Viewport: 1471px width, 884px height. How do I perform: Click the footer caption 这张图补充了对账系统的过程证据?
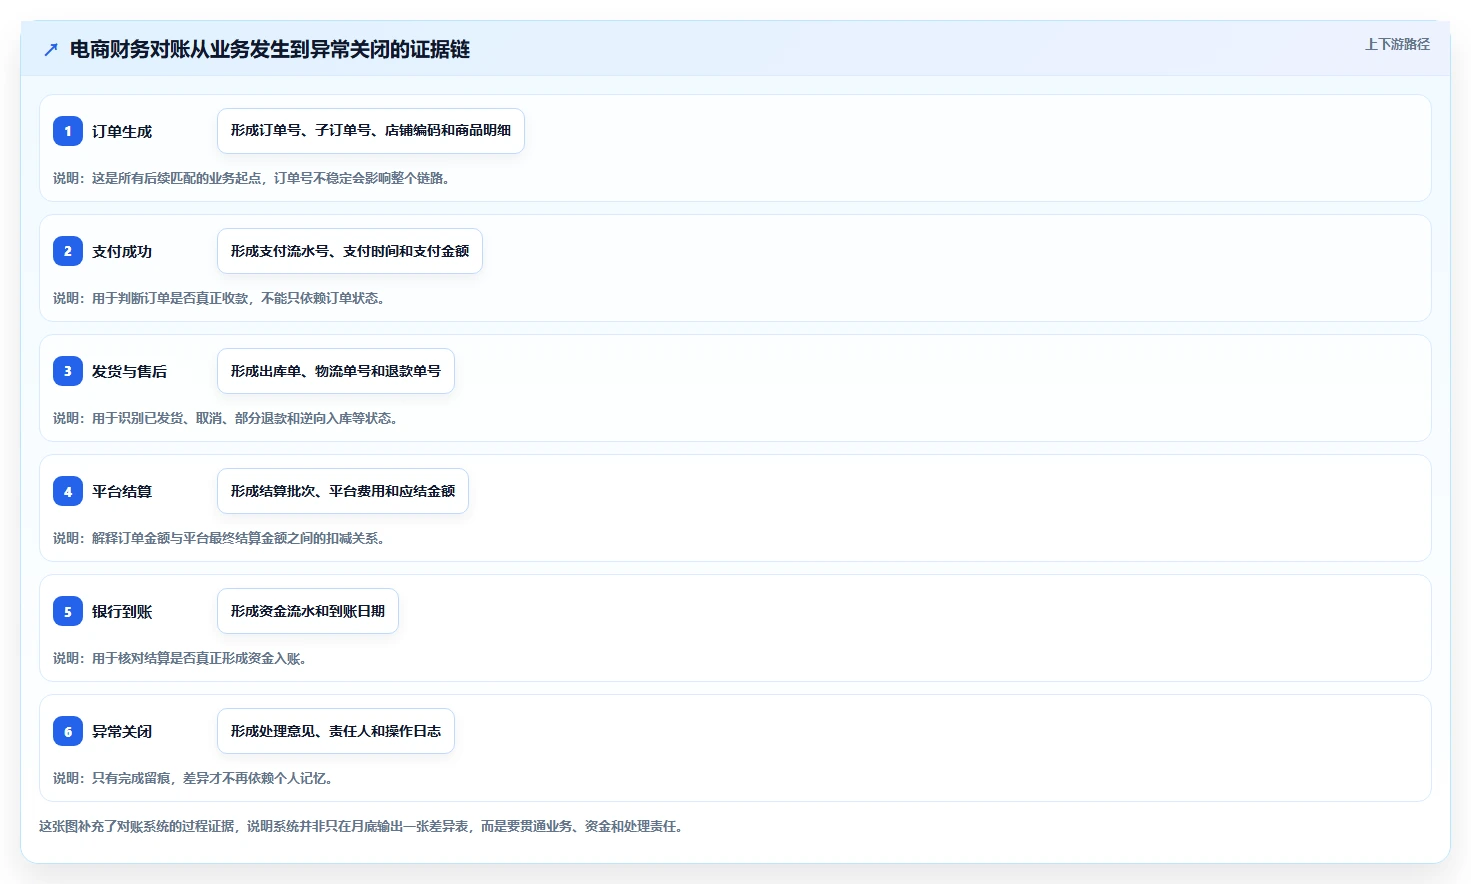[137, 826]
